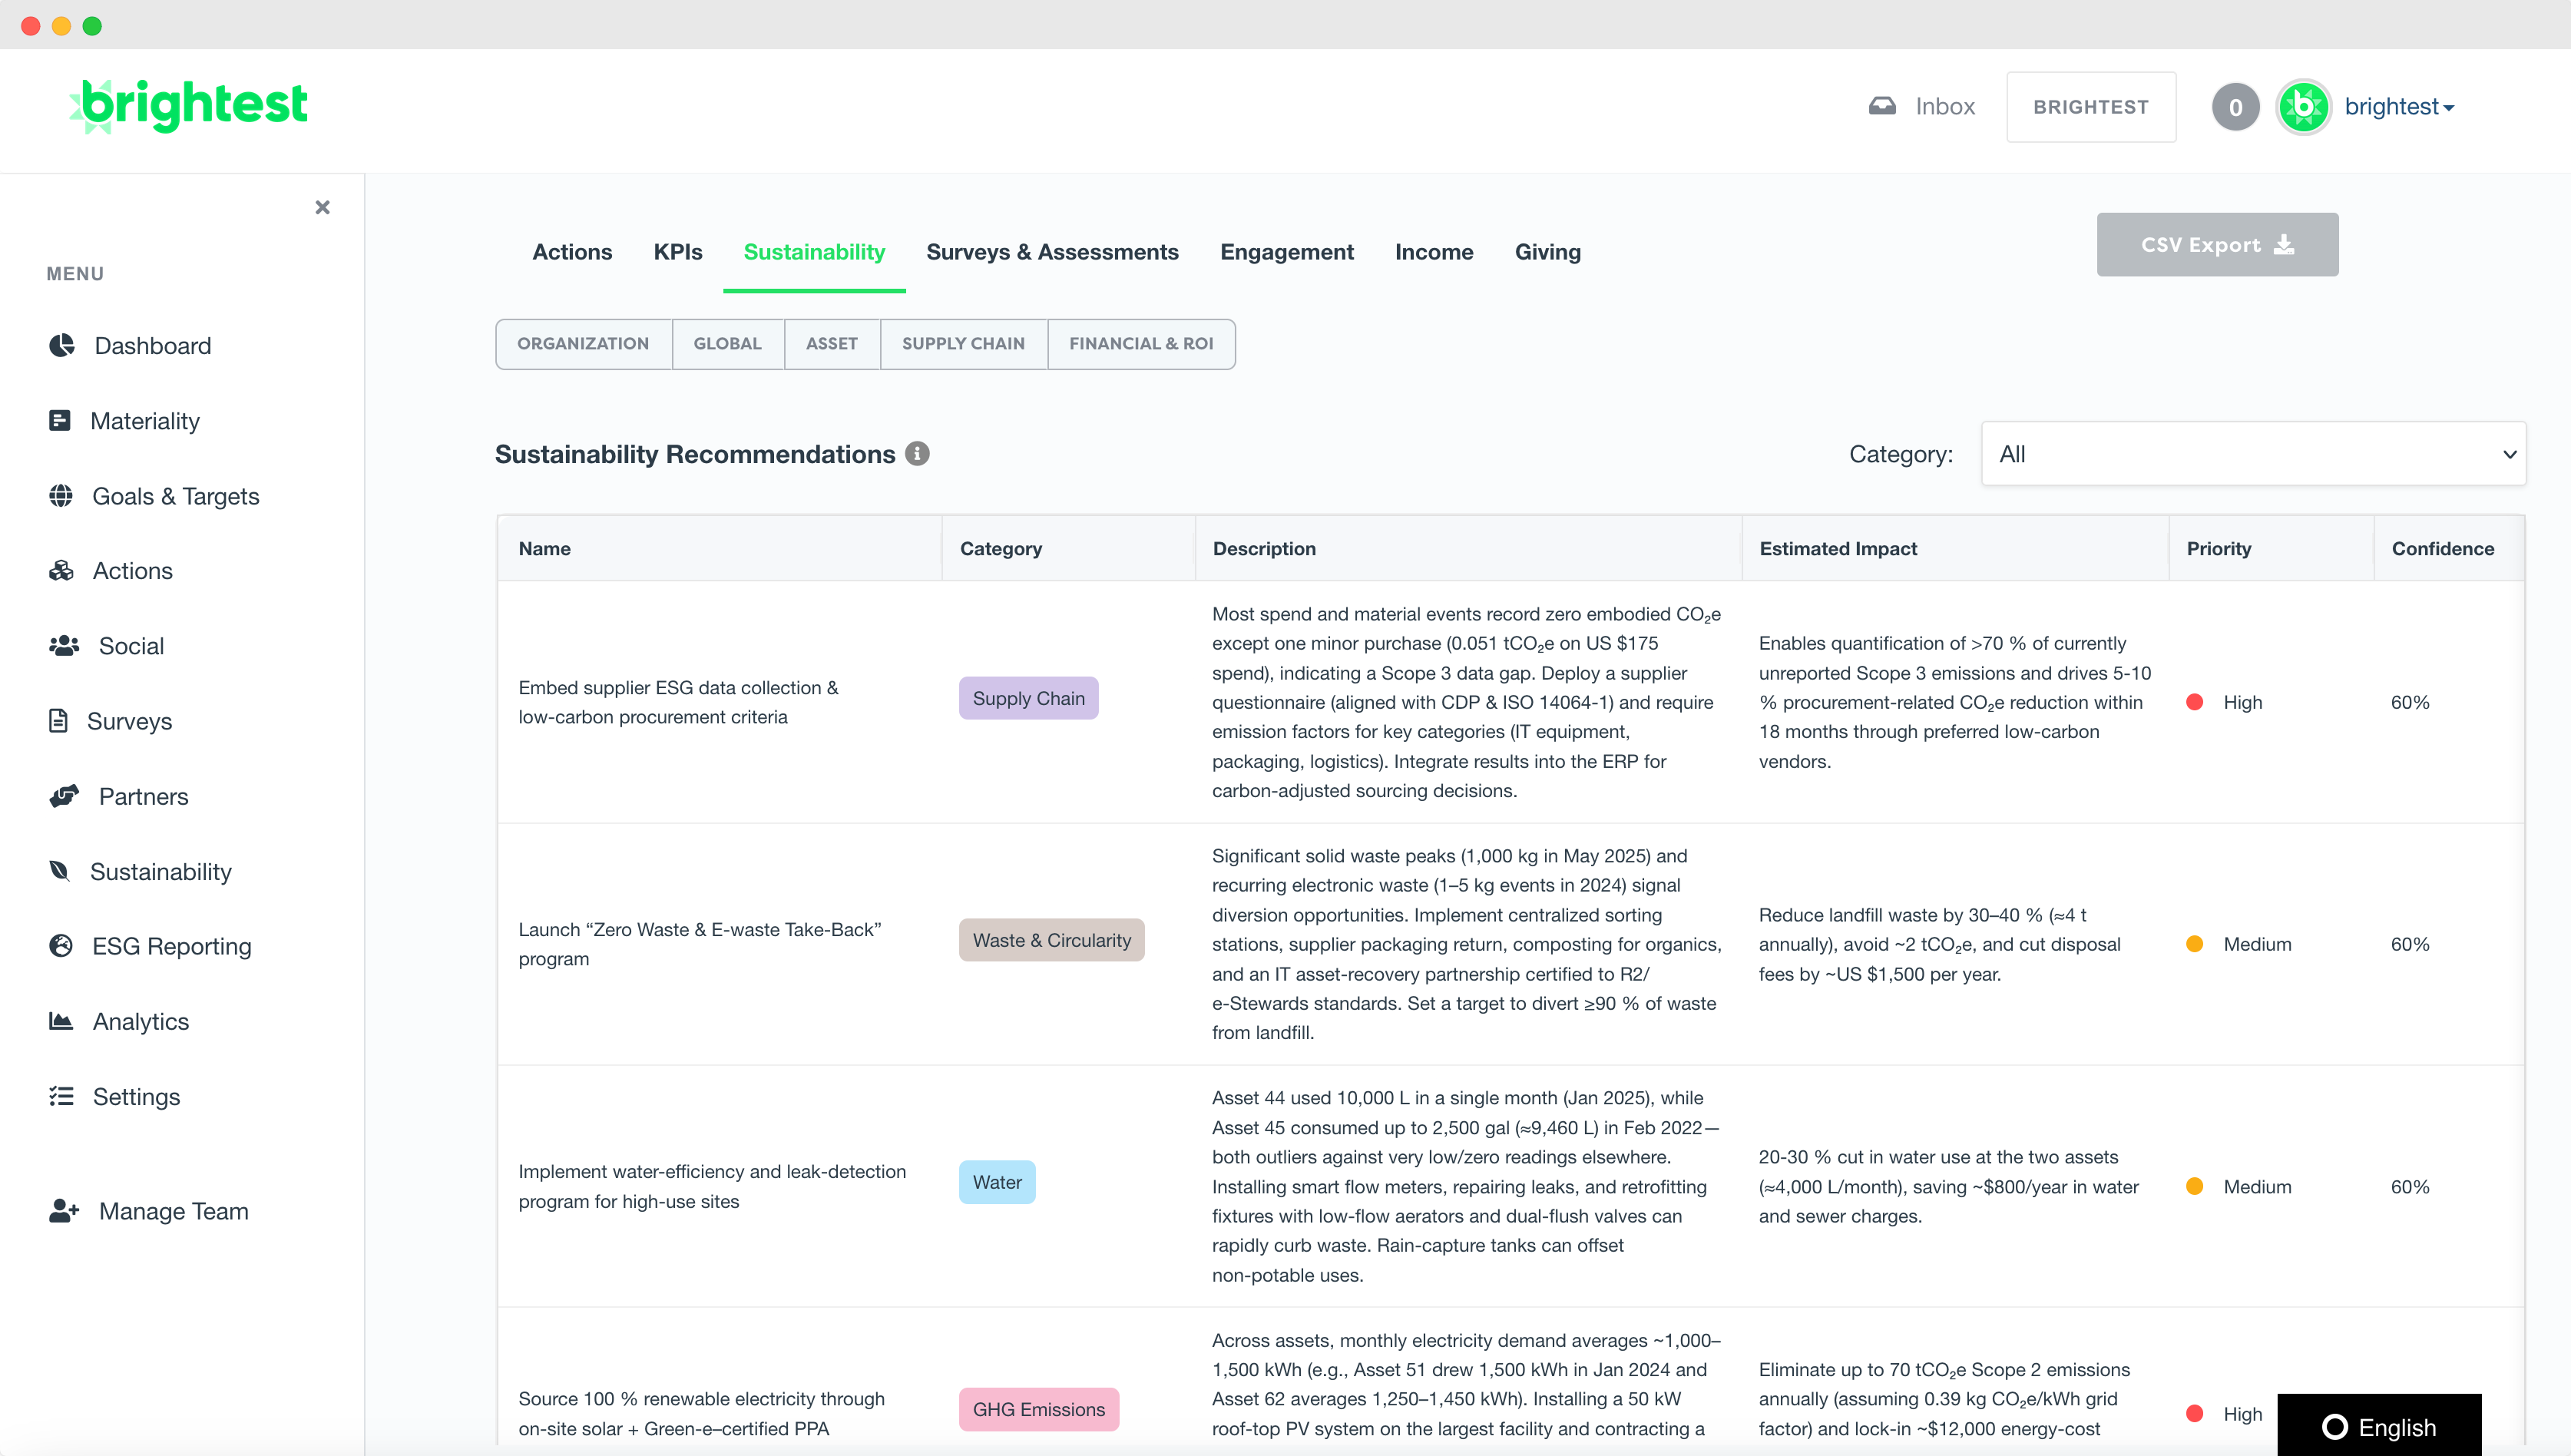Click the Actions cubes icon in sidebar
This screenshot has height=1456, width=2571.
pyautogui.click(x=61, y=570)
